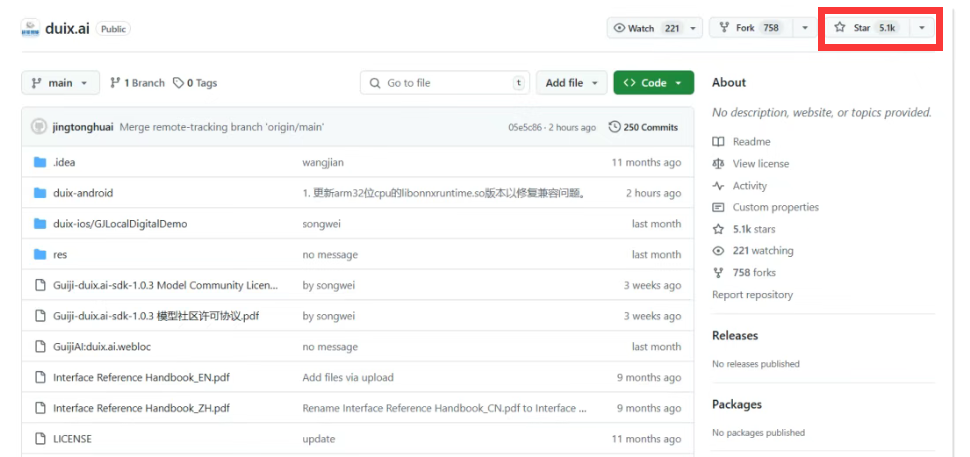Open the Star lists dropdown arrow
The height and width of the screenshot is (457, 970).
(922, 28)
